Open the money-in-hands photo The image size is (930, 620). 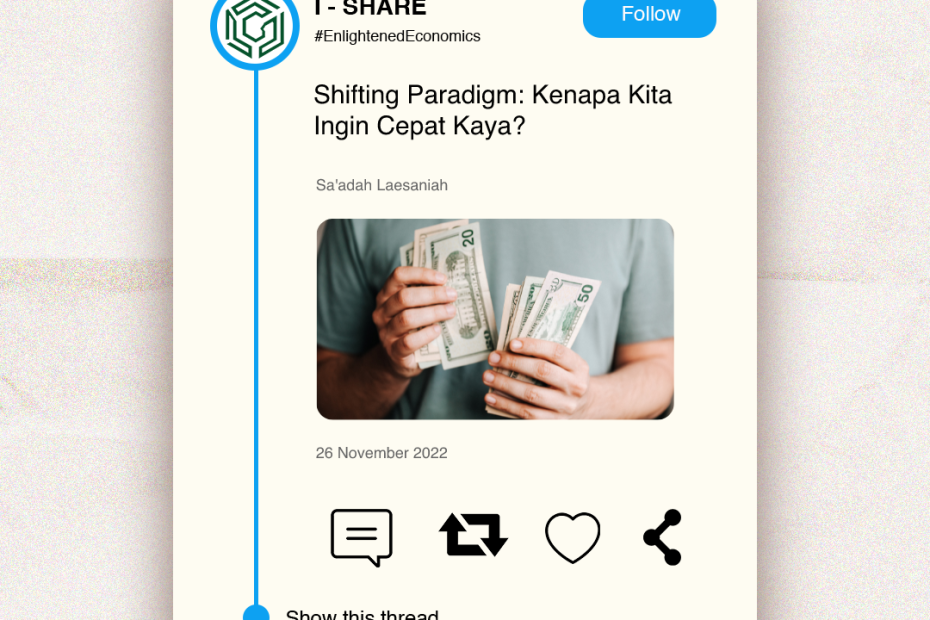pos(495,319)
